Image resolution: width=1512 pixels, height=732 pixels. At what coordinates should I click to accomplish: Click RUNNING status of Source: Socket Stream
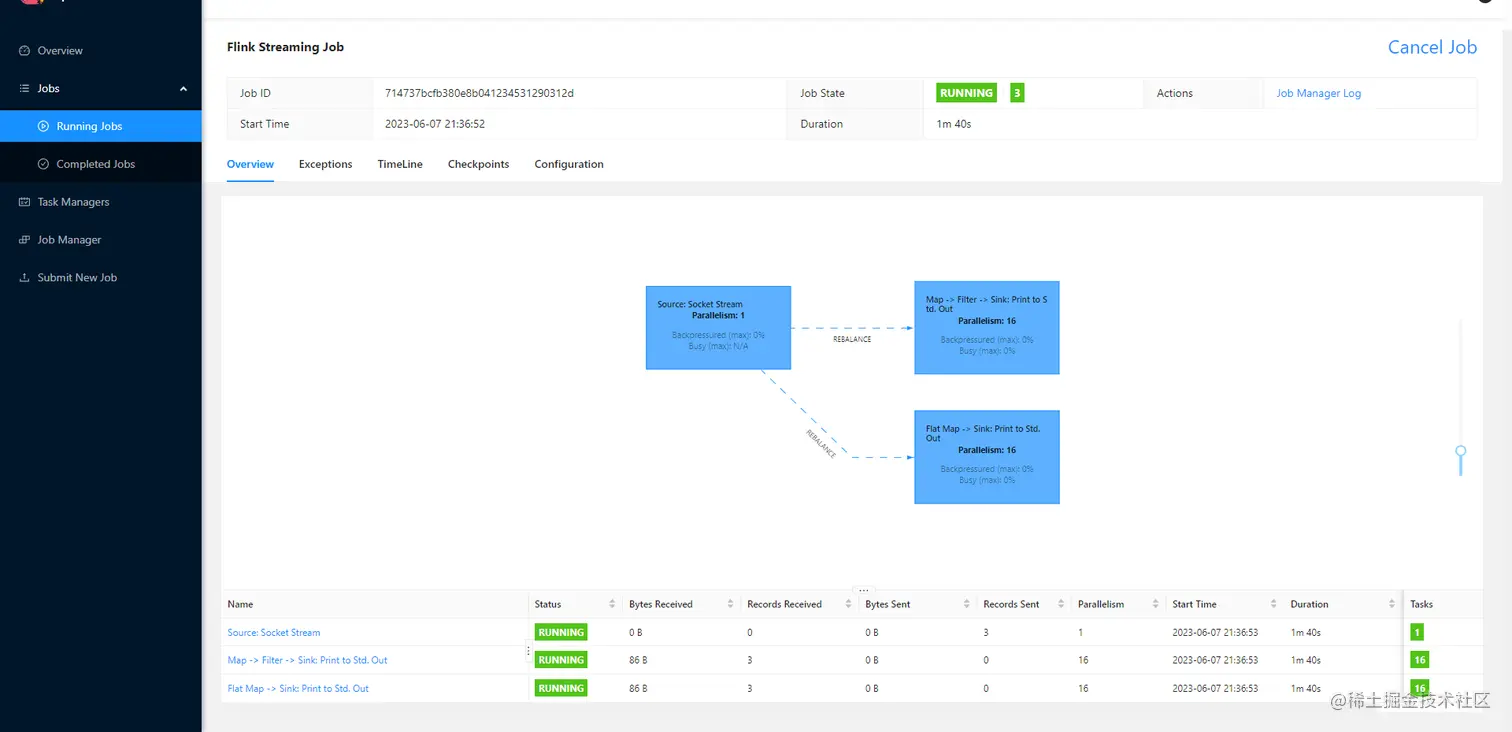pyautogui.click(x=561, y=632)
